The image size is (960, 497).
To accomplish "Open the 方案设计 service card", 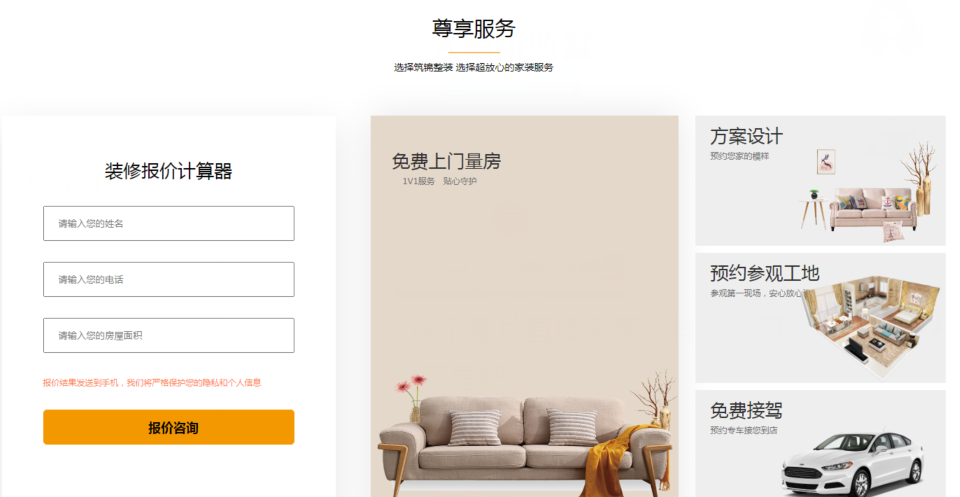I will pyautogui.click(x=820, y=181).
